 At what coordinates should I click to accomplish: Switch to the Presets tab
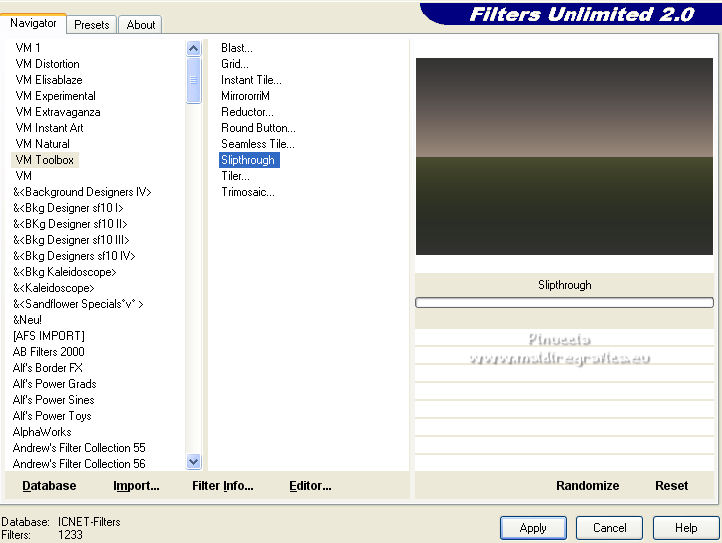pyautogui.click(x=92, y=24)
